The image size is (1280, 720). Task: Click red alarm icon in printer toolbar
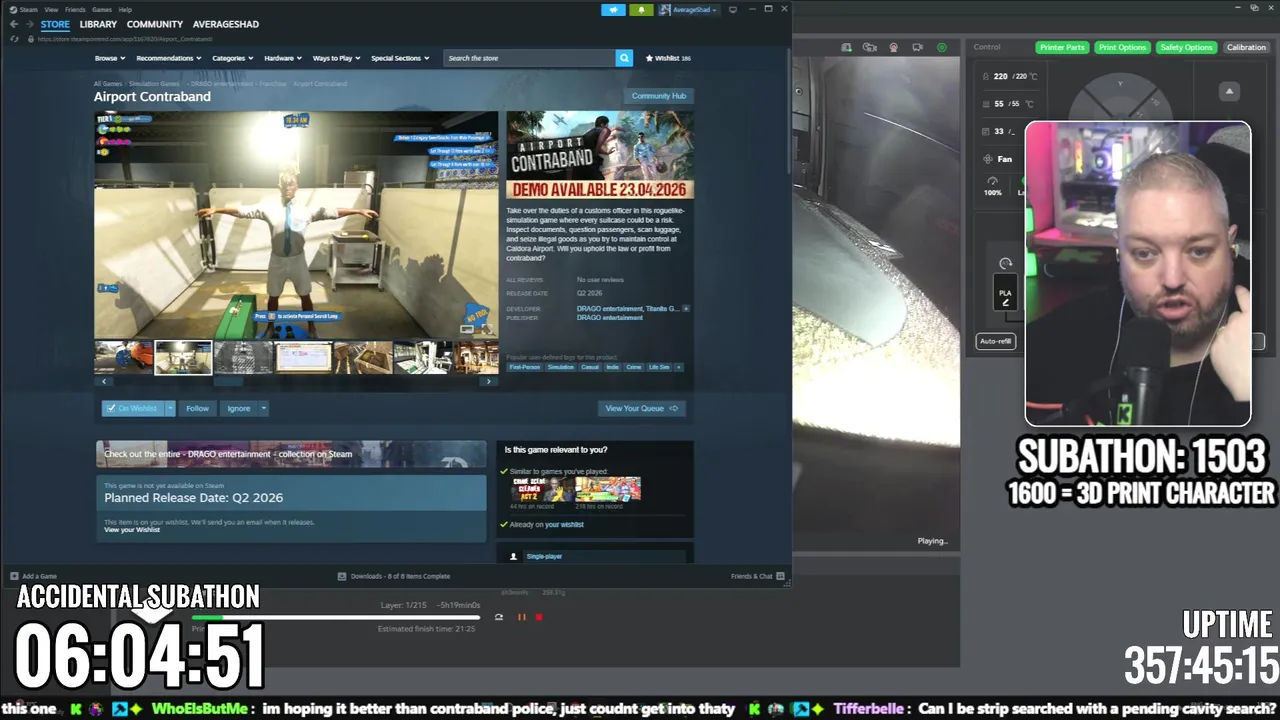(893, 47)
